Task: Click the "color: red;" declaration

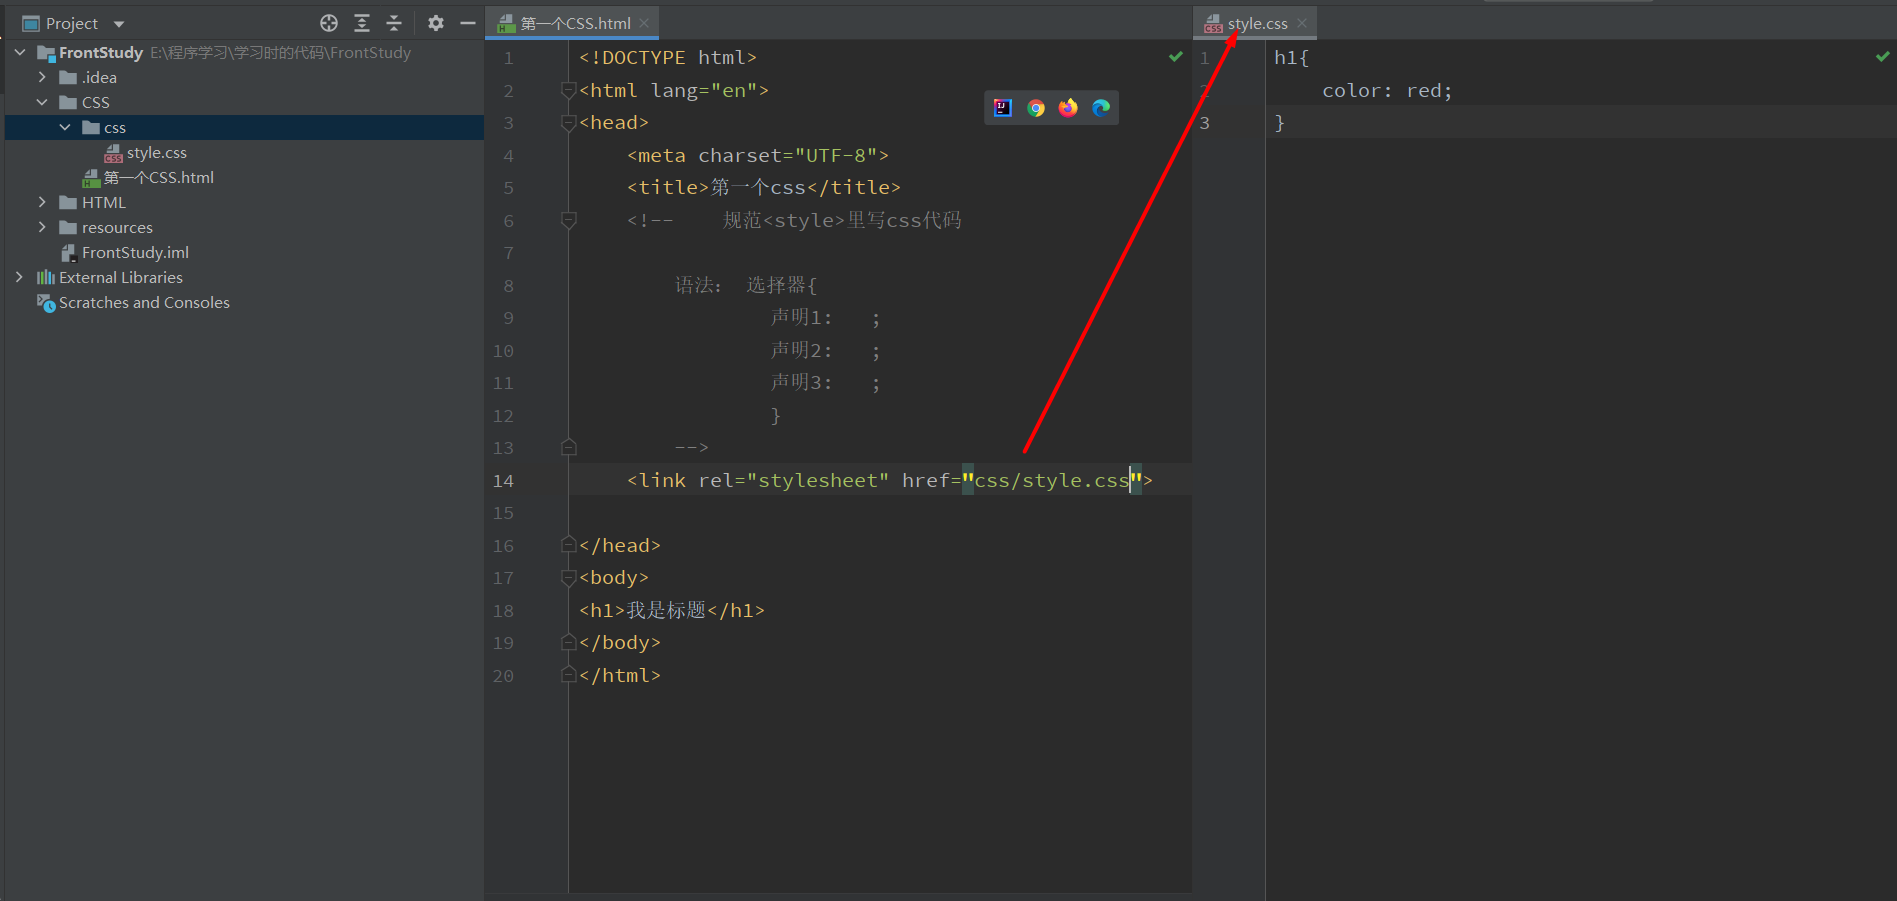Action: point(1387,90)
